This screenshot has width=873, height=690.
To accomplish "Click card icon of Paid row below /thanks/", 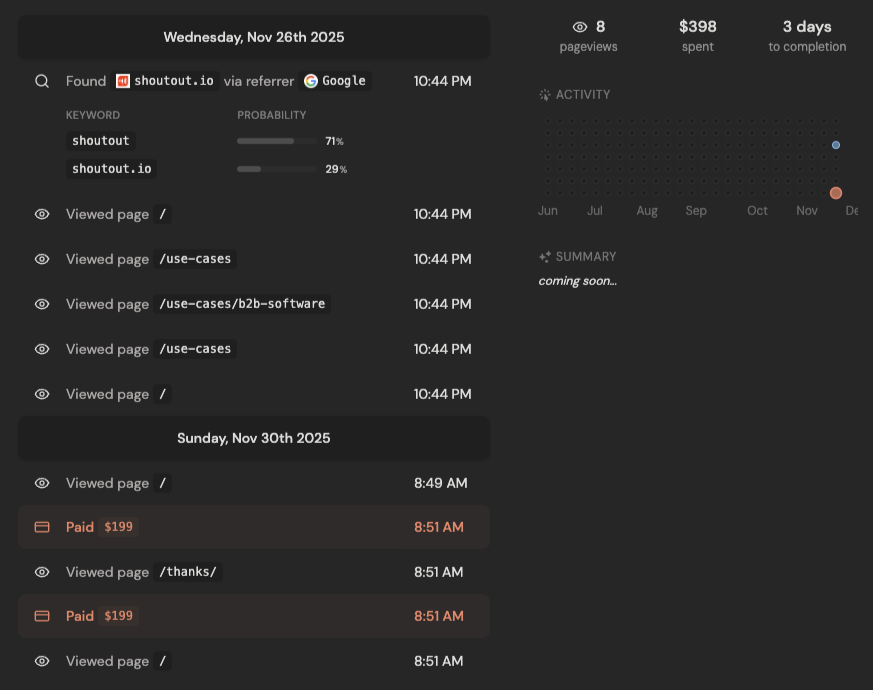I will 42,616.
